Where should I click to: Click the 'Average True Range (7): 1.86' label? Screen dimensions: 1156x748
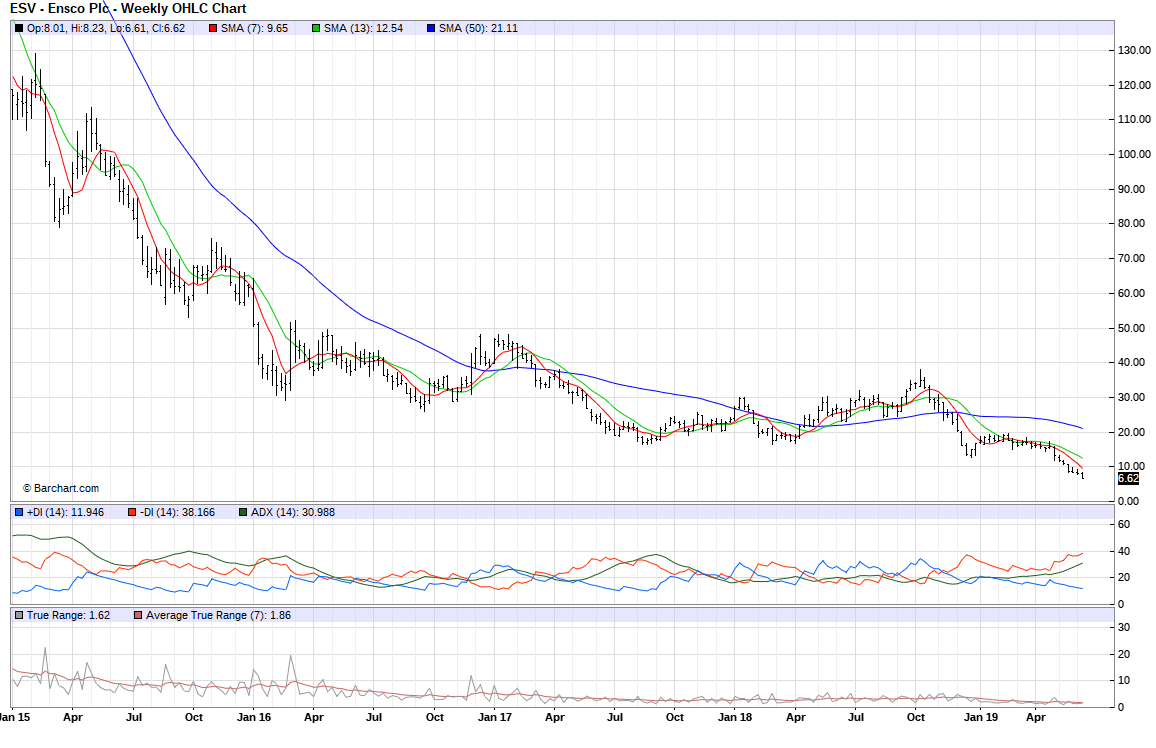218,615
